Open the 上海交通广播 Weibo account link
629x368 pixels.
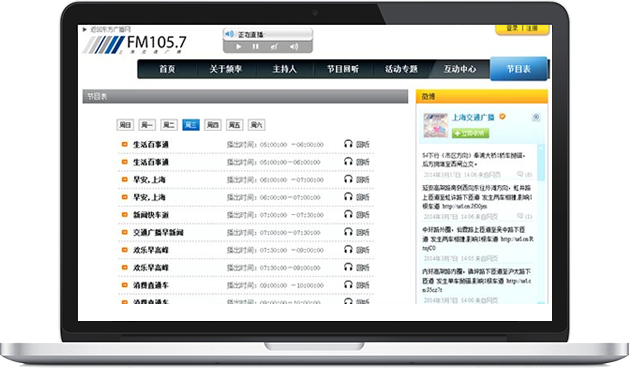coord(473,117)
